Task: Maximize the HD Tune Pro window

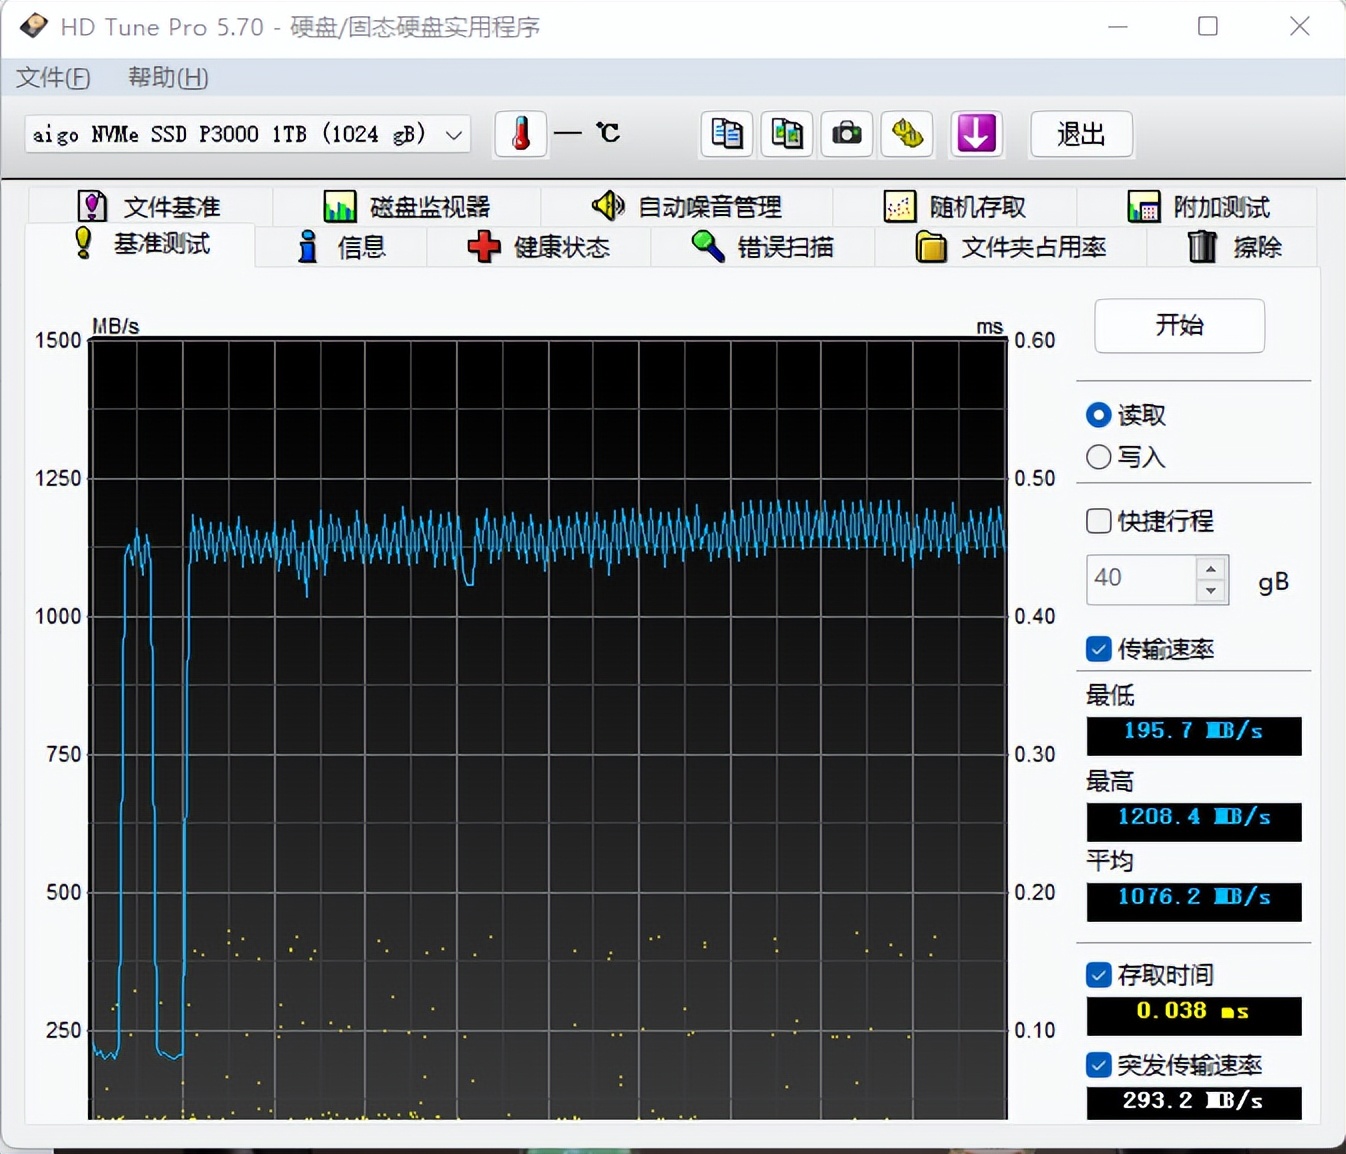Action: click(1208, 26)
